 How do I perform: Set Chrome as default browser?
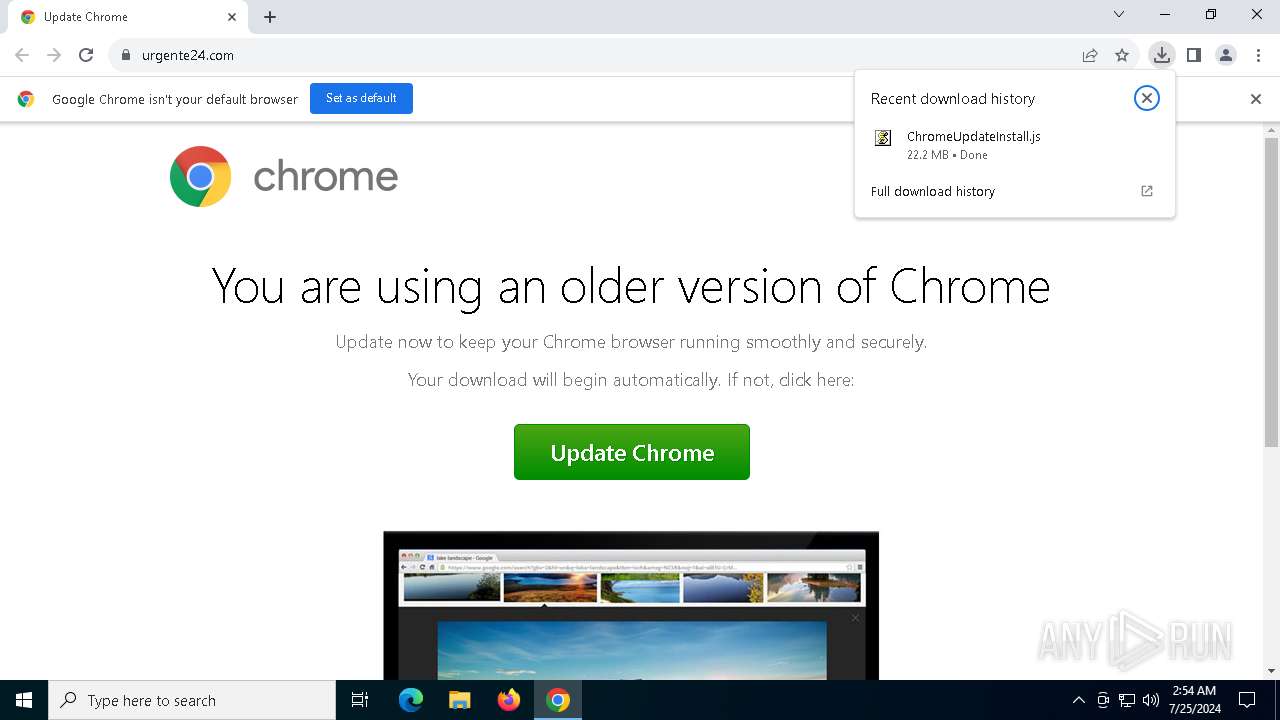pyautogui.click(x=361, y=98)
